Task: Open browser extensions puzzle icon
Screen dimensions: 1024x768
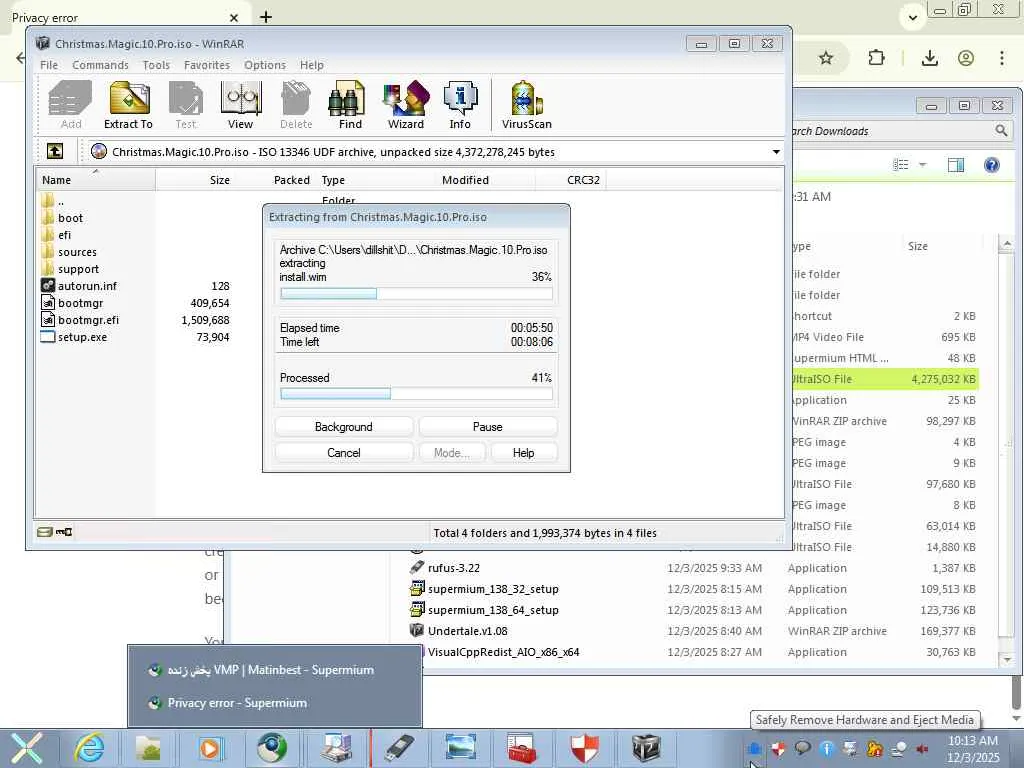Action: (x=876, y=58)
